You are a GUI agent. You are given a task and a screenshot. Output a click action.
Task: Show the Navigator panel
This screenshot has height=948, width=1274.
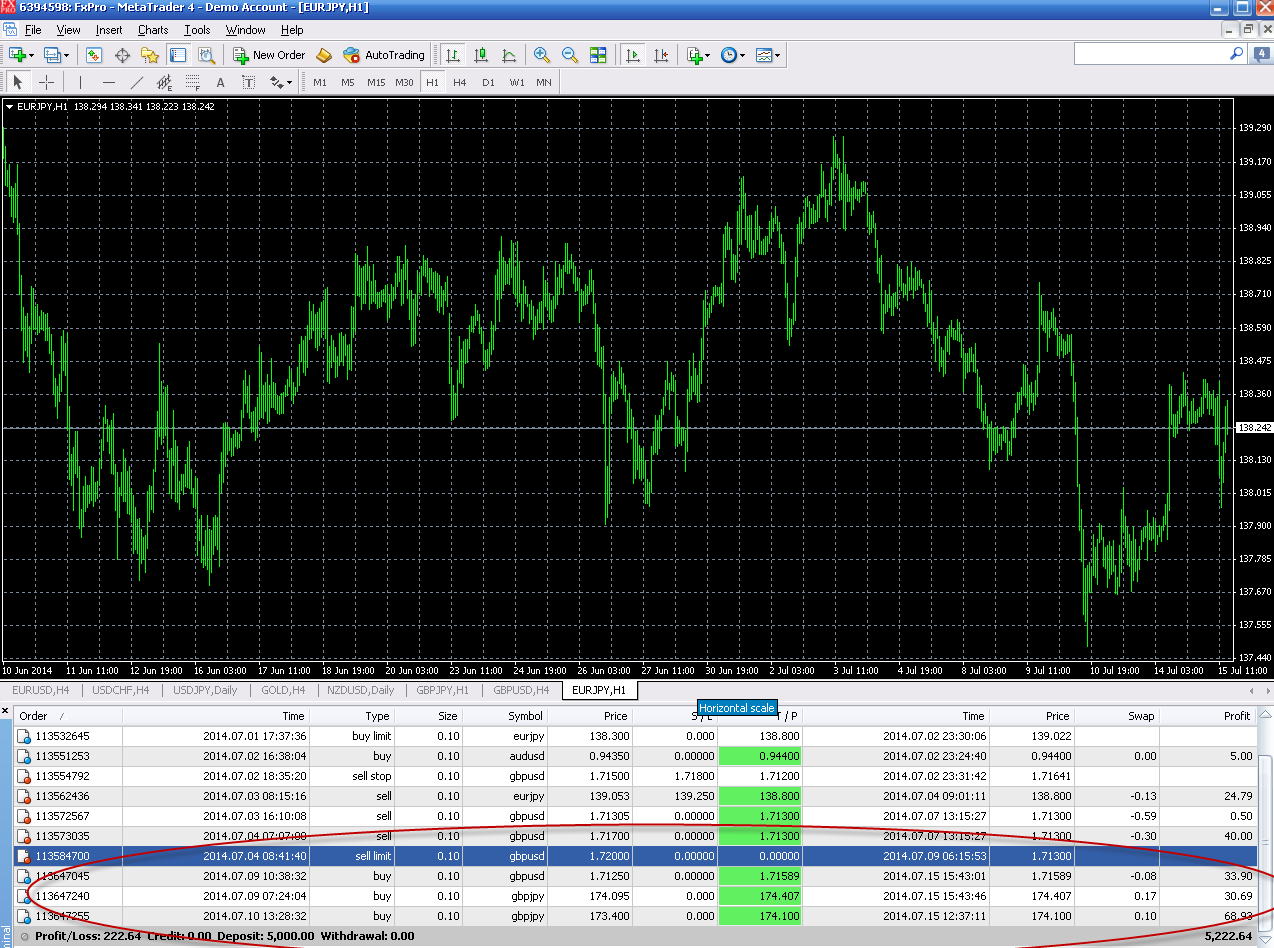coord(149,55)
